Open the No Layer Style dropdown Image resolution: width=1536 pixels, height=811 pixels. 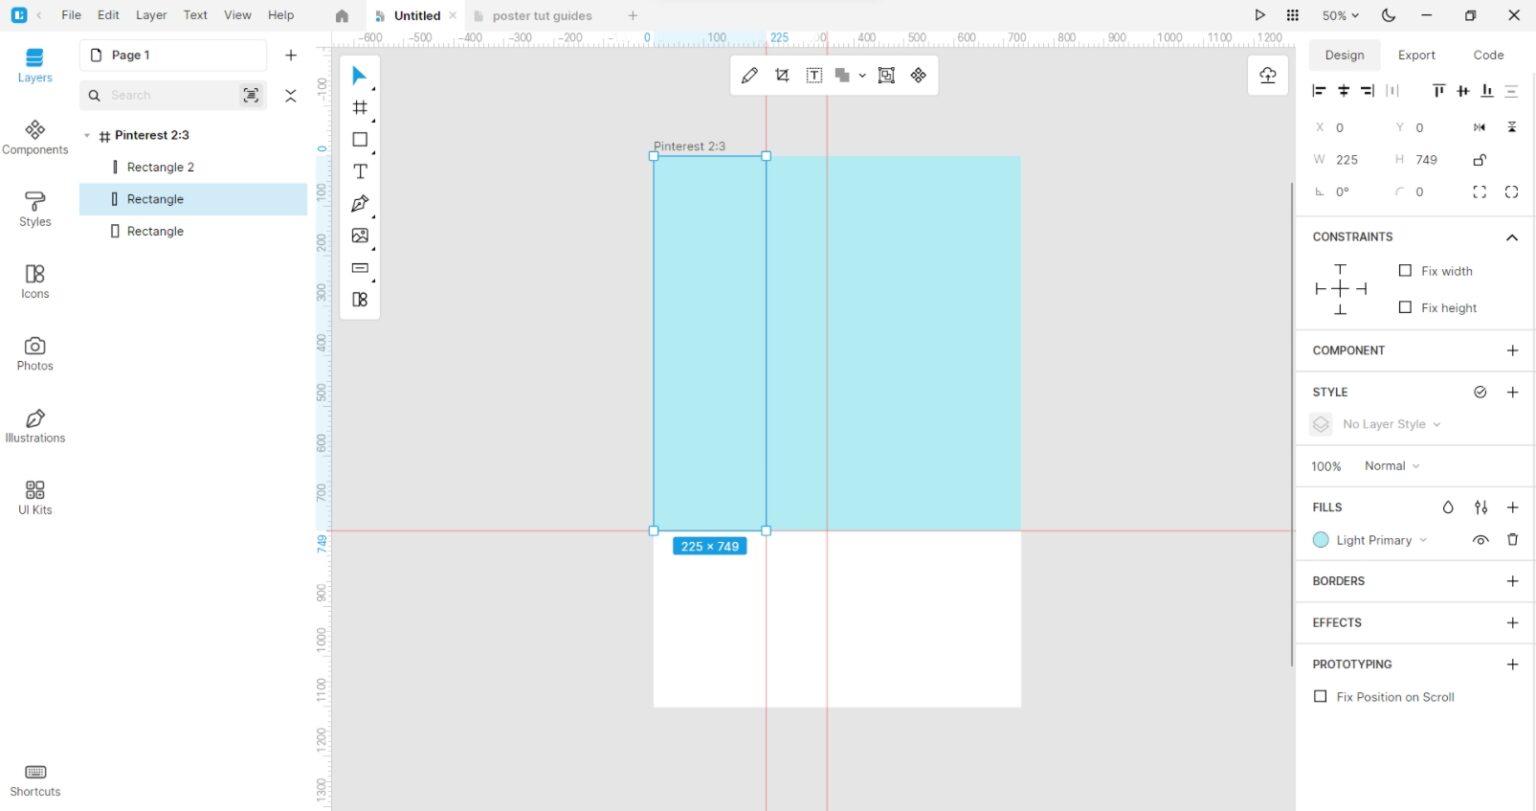1391,425
